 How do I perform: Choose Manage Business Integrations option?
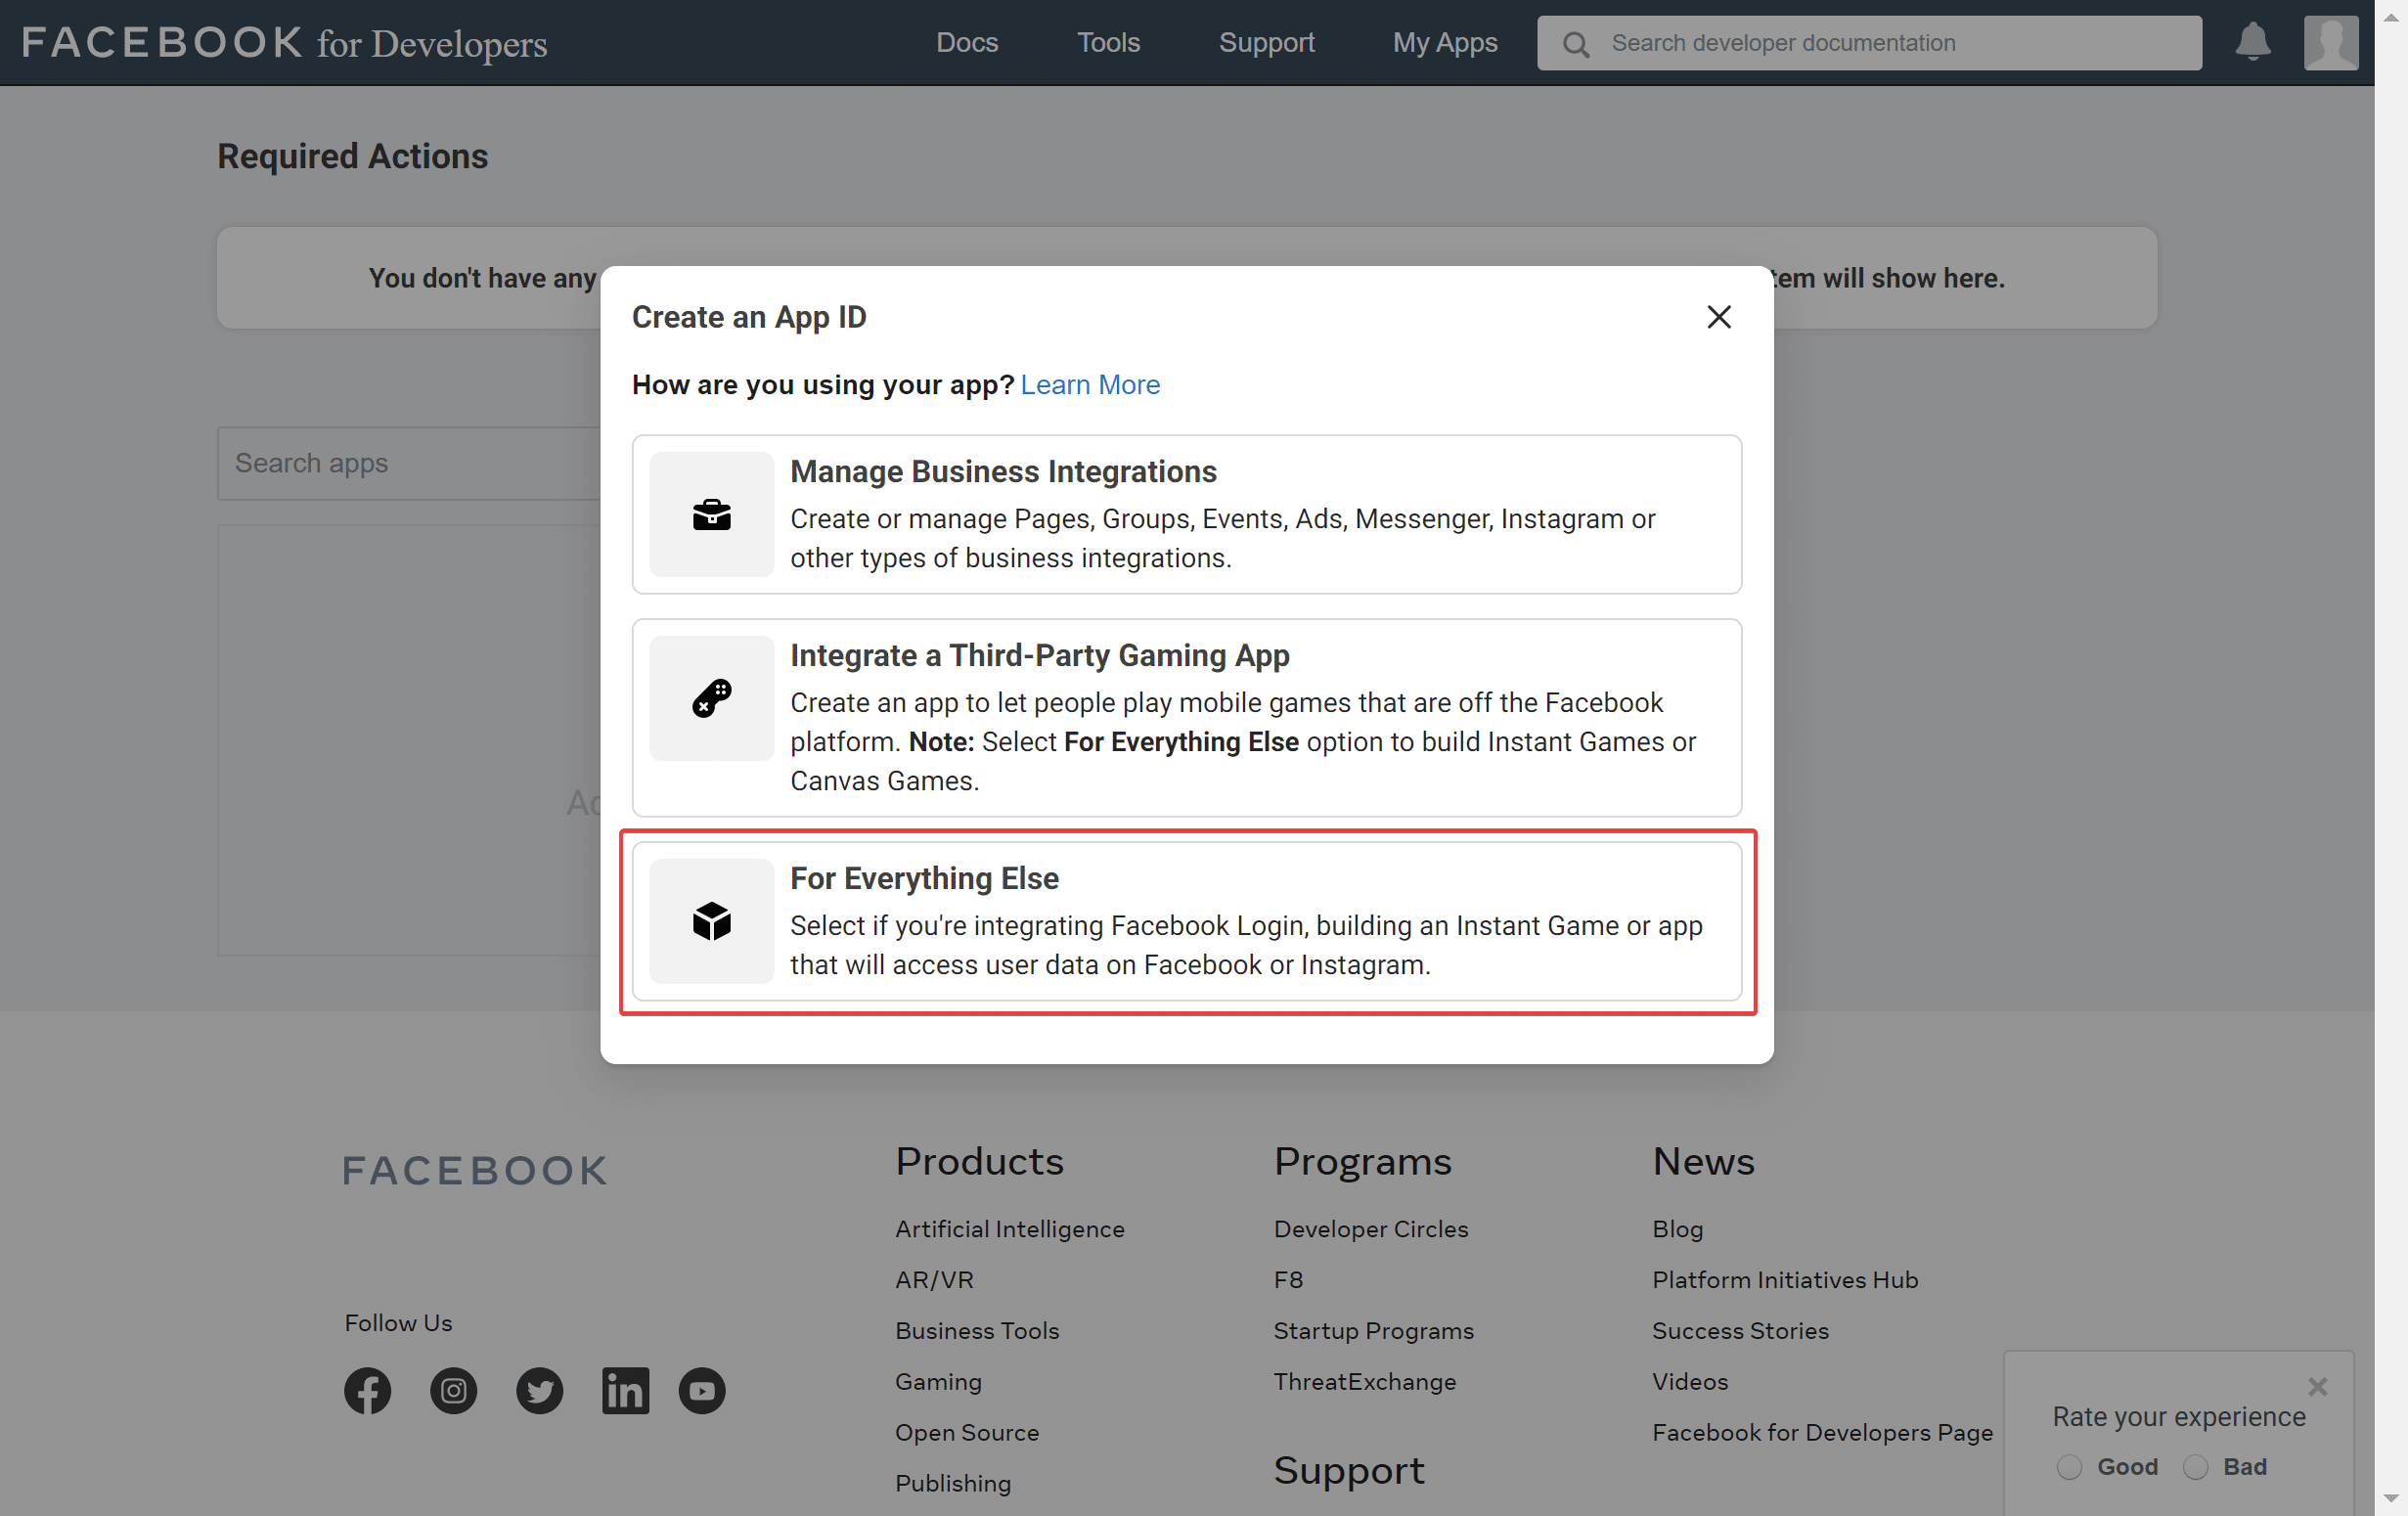[1186, 514]
